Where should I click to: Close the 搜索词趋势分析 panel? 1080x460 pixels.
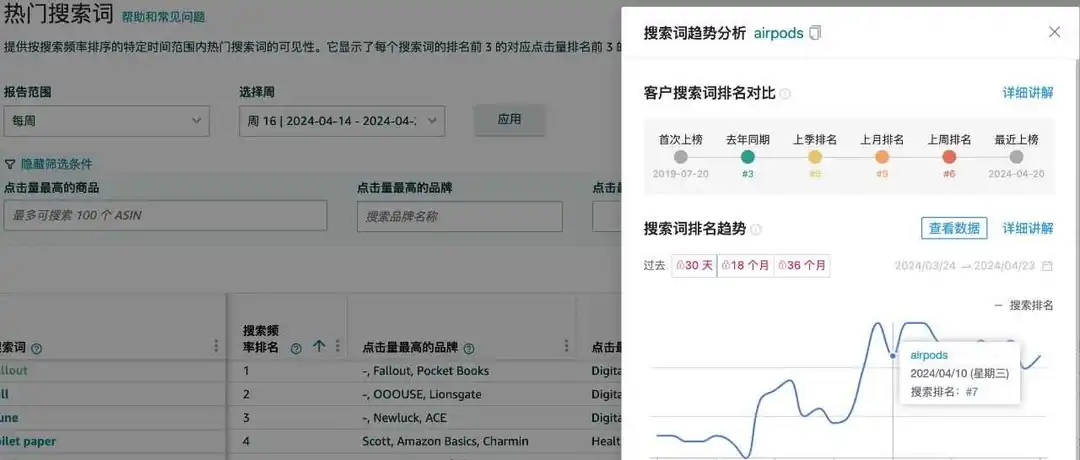tap(1054, 32)
